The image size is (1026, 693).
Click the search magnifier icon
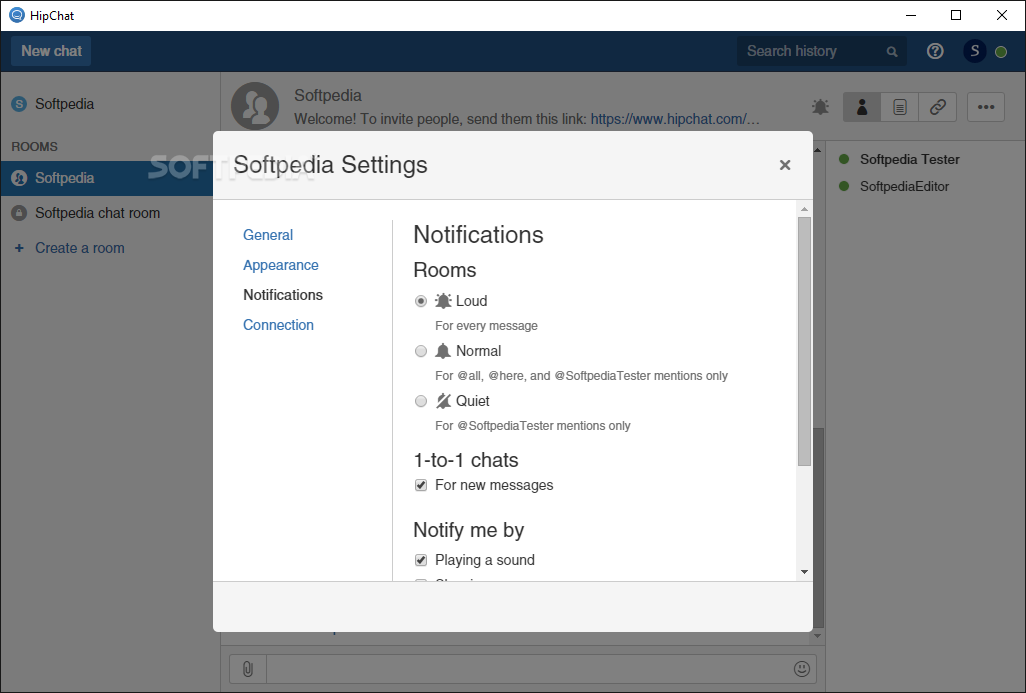click(x=891, y=52)
